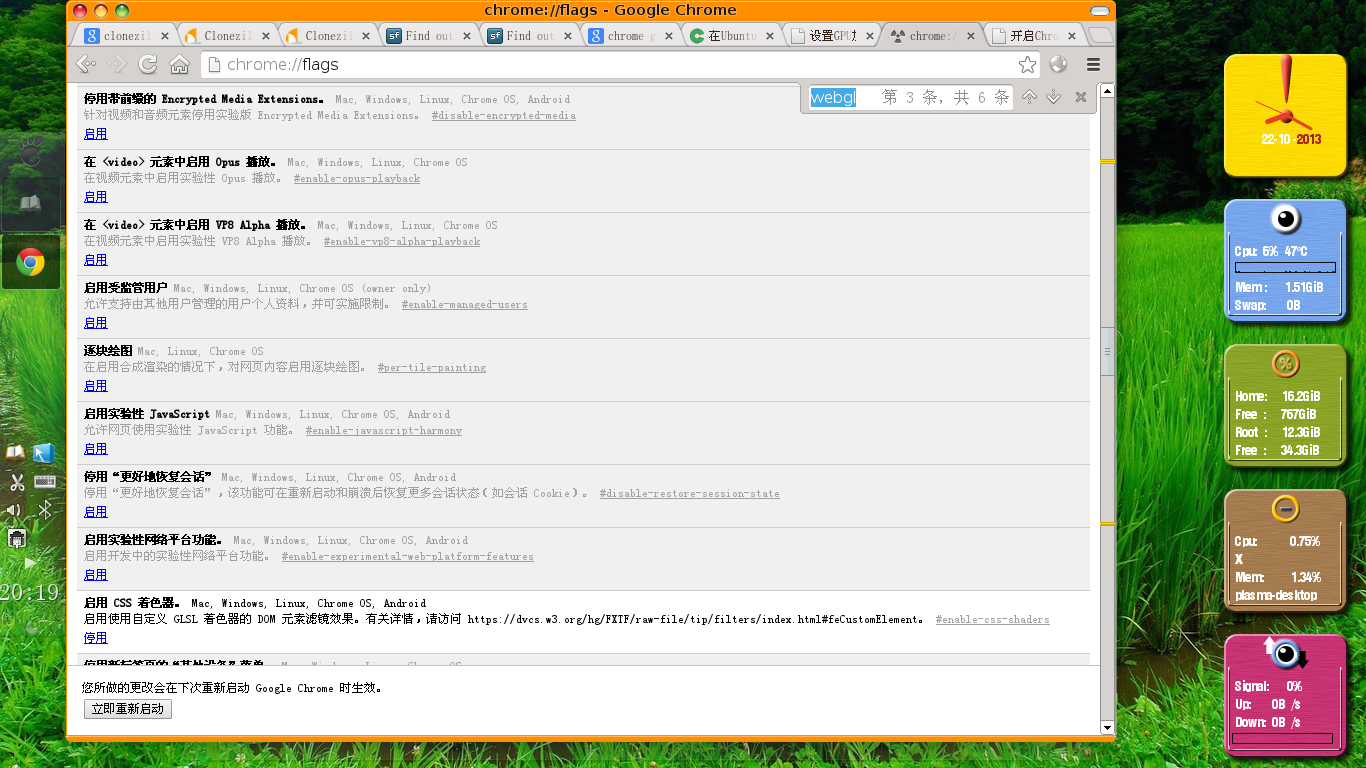Image resolution: width=1366 pixels, height=768 pixels.
Task: Open the Klipper scissors tray icon
Action: pyautogui.click(x=17, y=482)
